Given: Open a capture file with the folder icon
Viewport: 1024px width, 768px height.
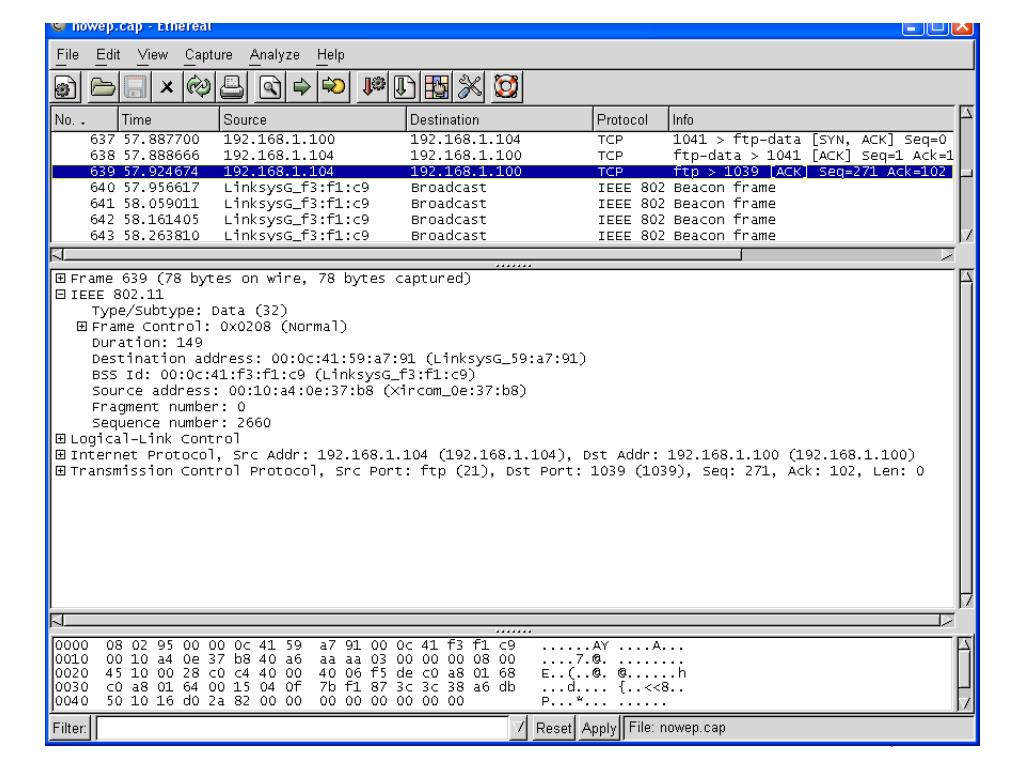Looking at the screenshot, I should pyautogui.click(x=102, y=88).
